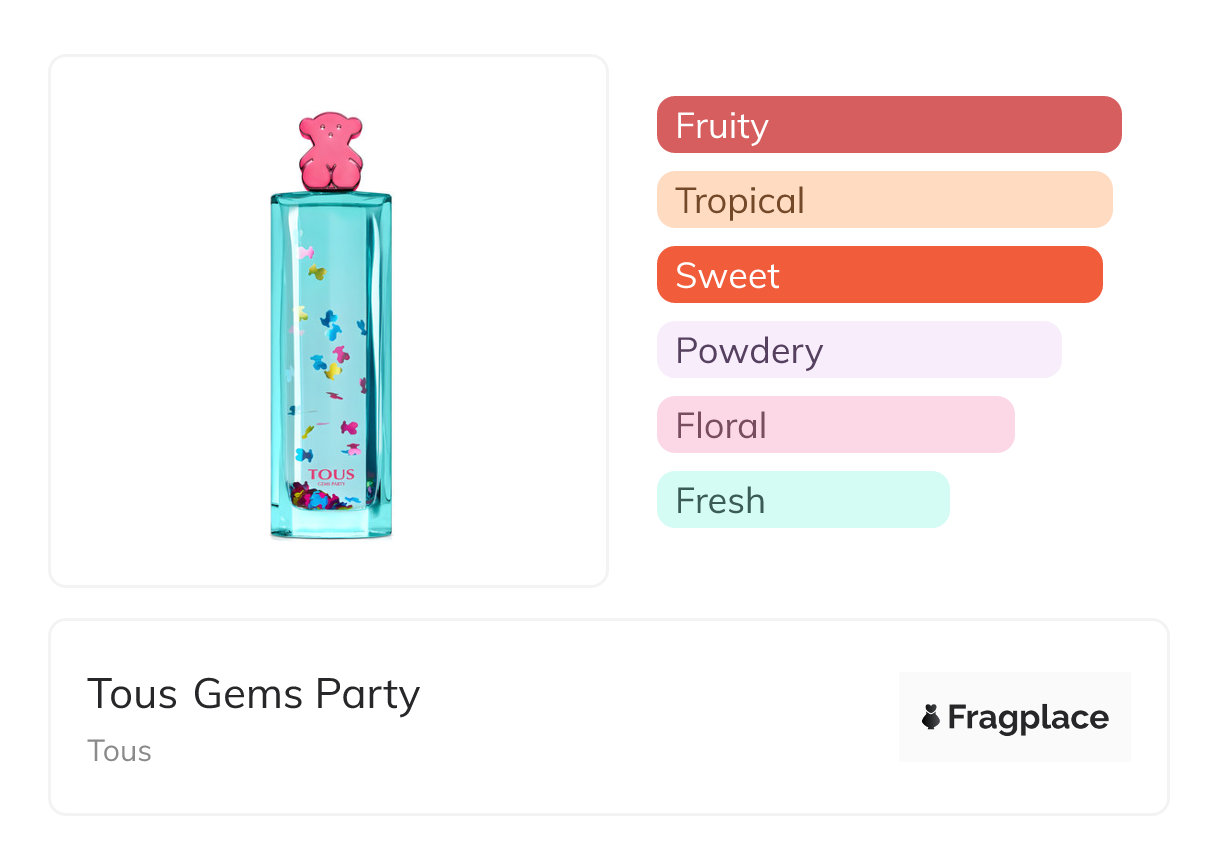The height and width of the screenshot is (864, 1218).
Task: Visit the Fragplace wordmark link
Action: [x=1028, y=718]
